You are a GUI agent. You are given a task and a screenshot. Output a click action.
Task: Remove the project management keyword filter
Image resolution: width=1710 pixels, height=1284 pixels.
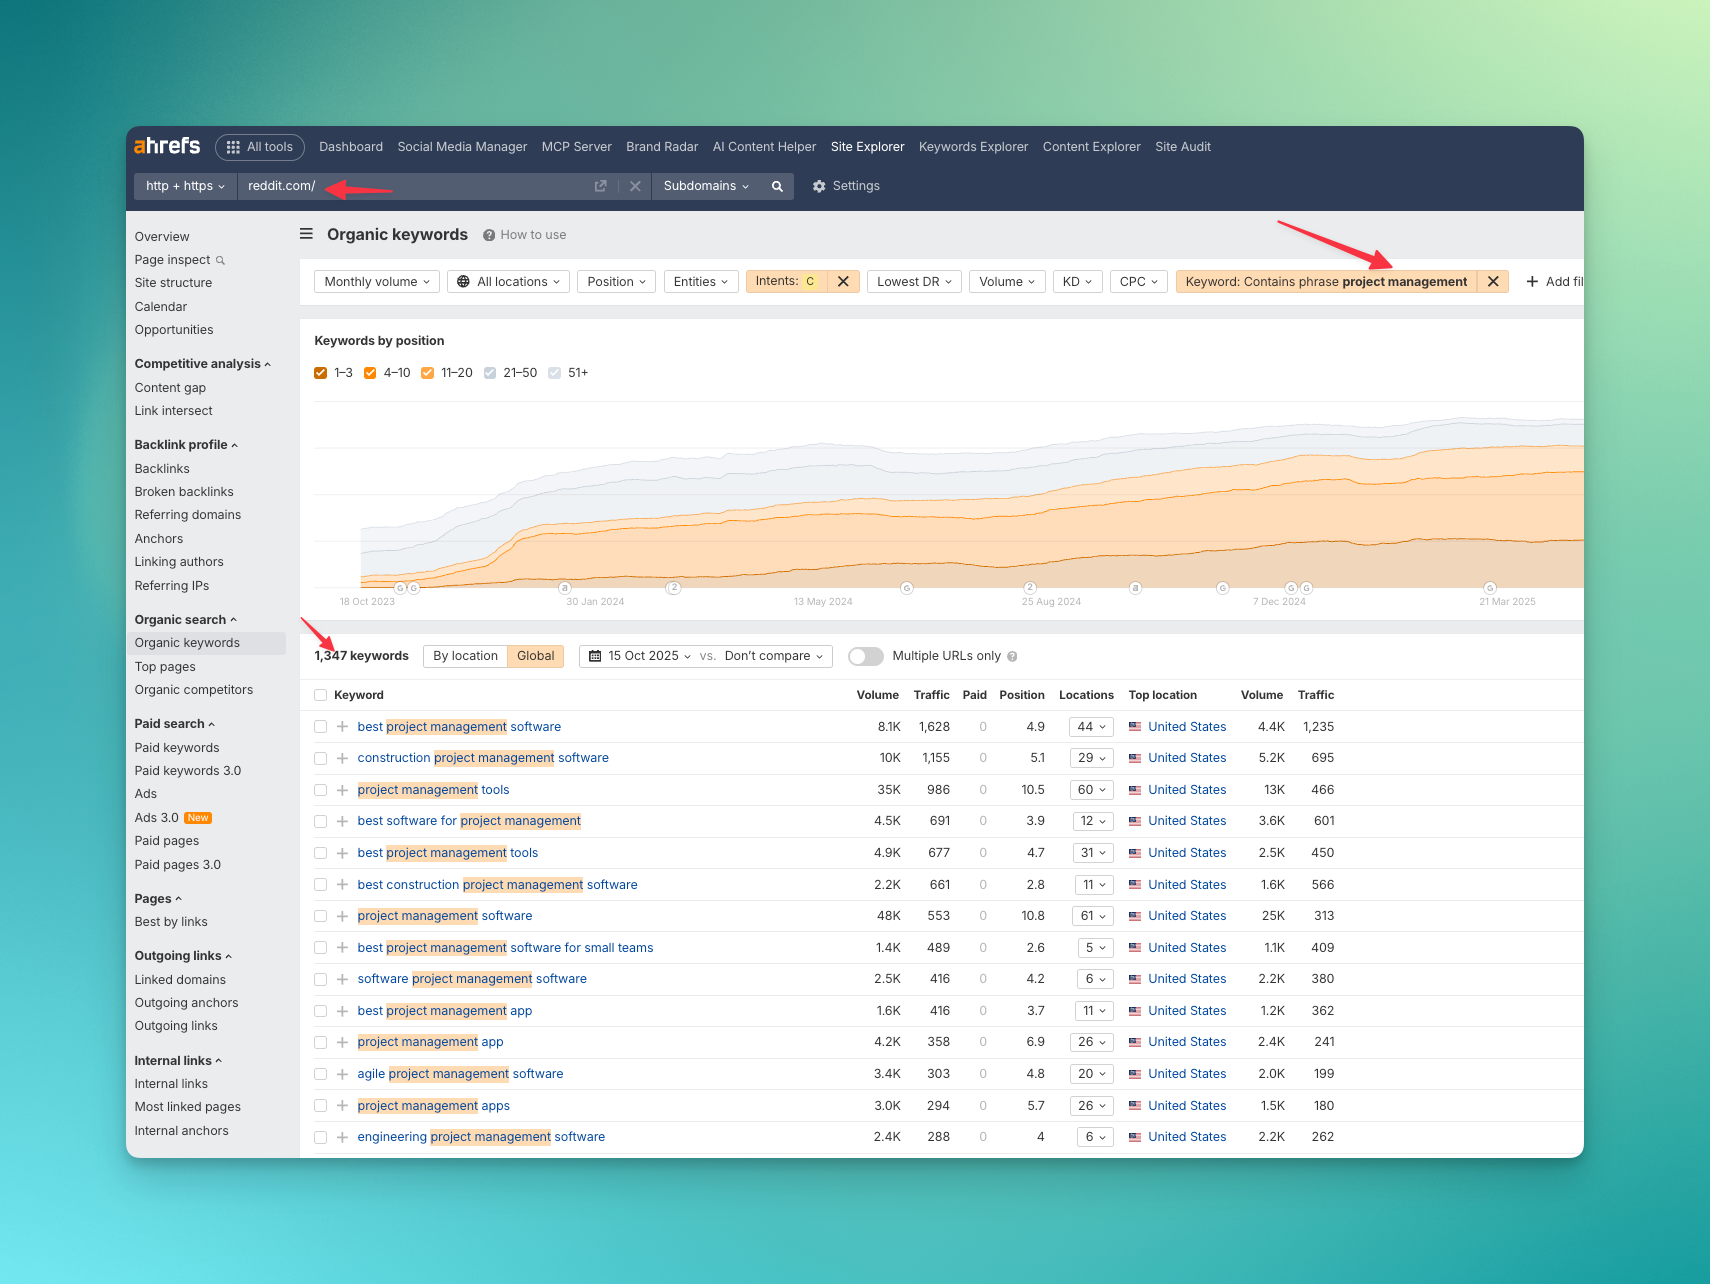click(1493, 282)
